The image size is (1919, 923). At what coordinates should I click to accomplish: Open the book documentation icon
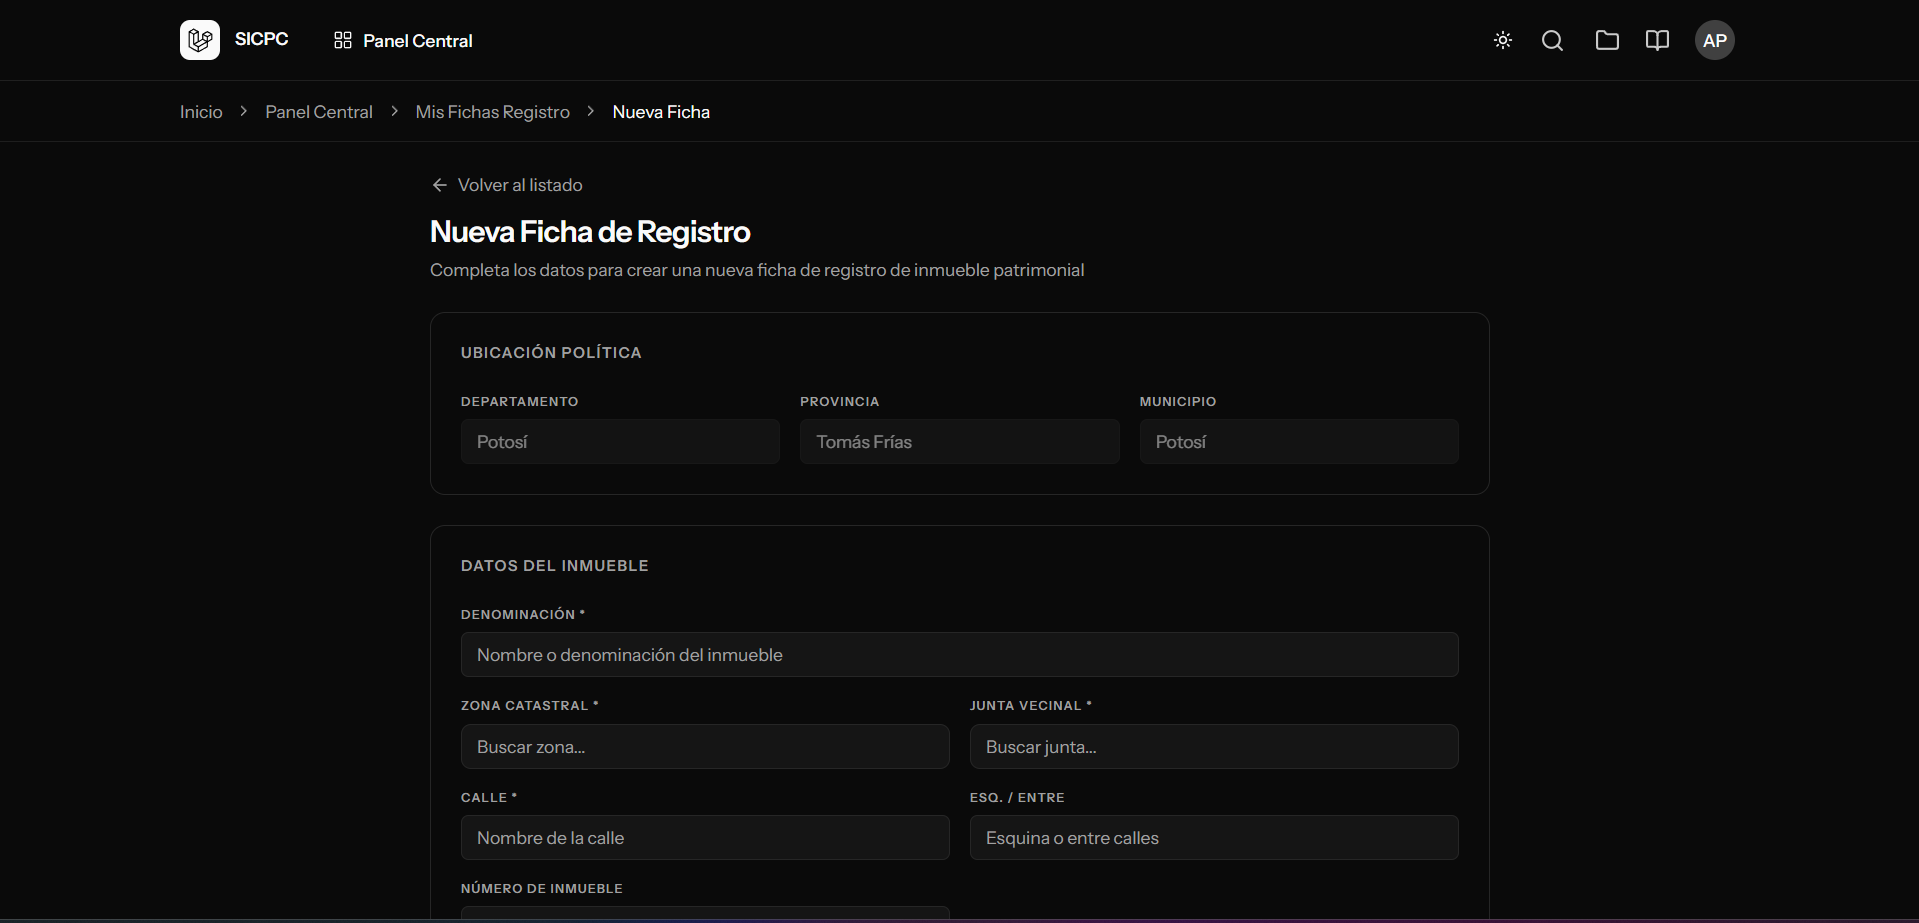[x=1657, y=40]
